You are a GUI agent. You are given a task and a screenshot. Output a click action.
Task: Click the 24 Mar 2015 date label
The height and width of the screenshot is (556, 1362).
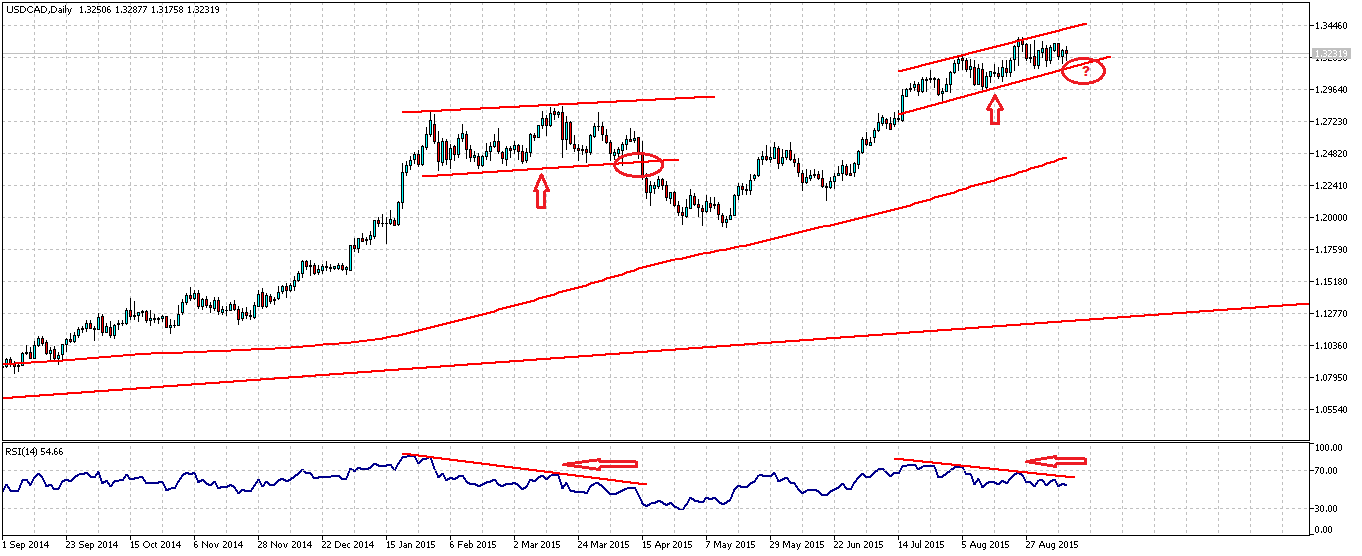(604, 545)
